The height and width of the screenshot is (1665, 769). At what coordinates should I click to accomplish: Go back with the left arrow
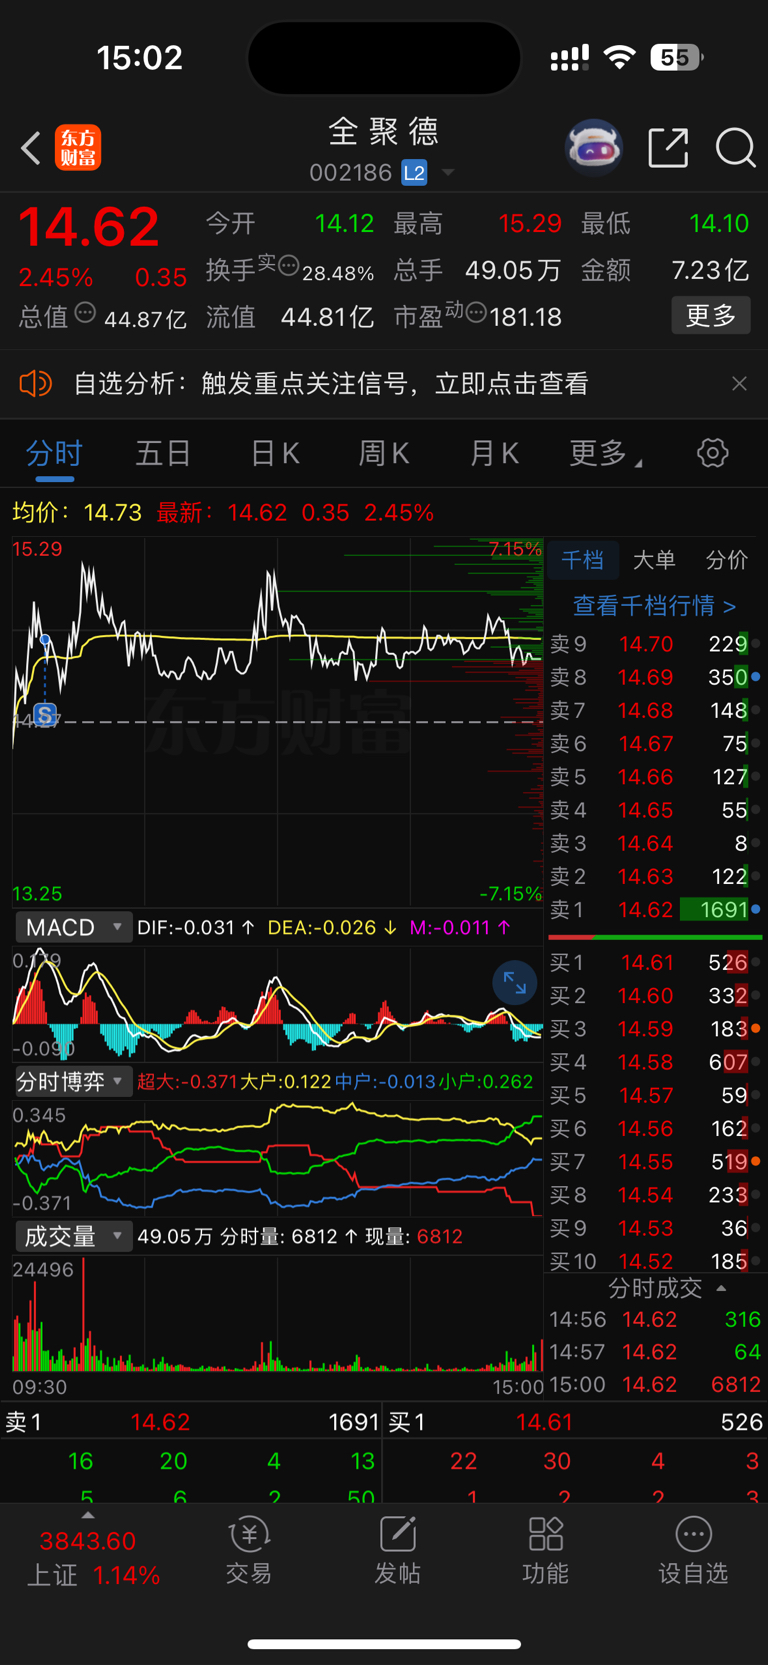click(31, 148)
